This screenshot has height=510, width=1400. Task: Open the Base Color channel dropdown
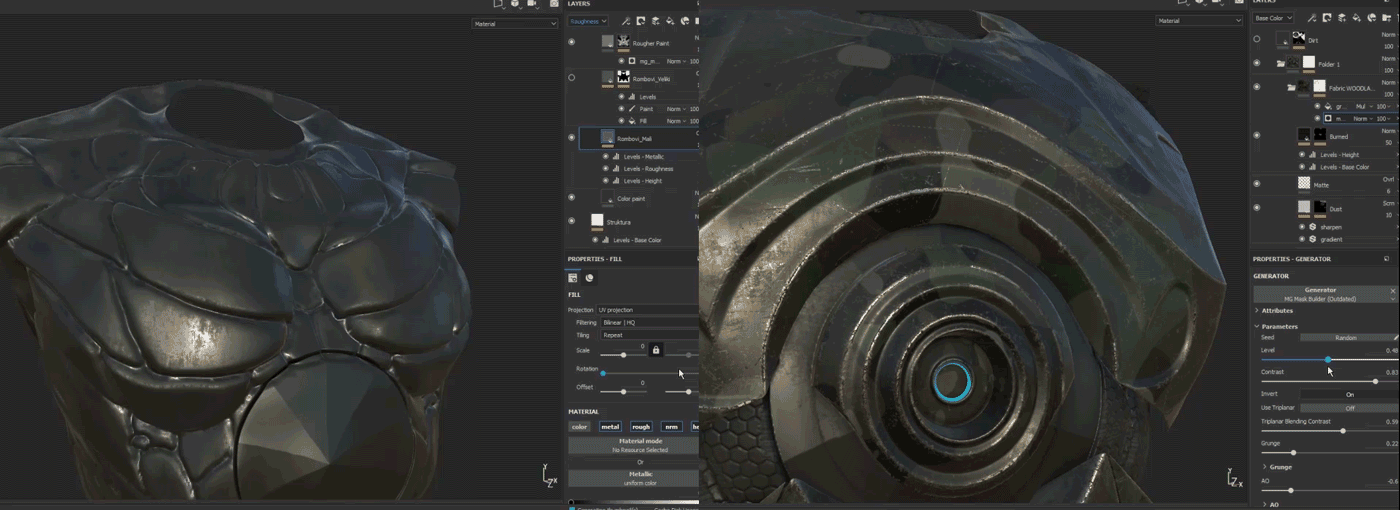click(1274, 18)
